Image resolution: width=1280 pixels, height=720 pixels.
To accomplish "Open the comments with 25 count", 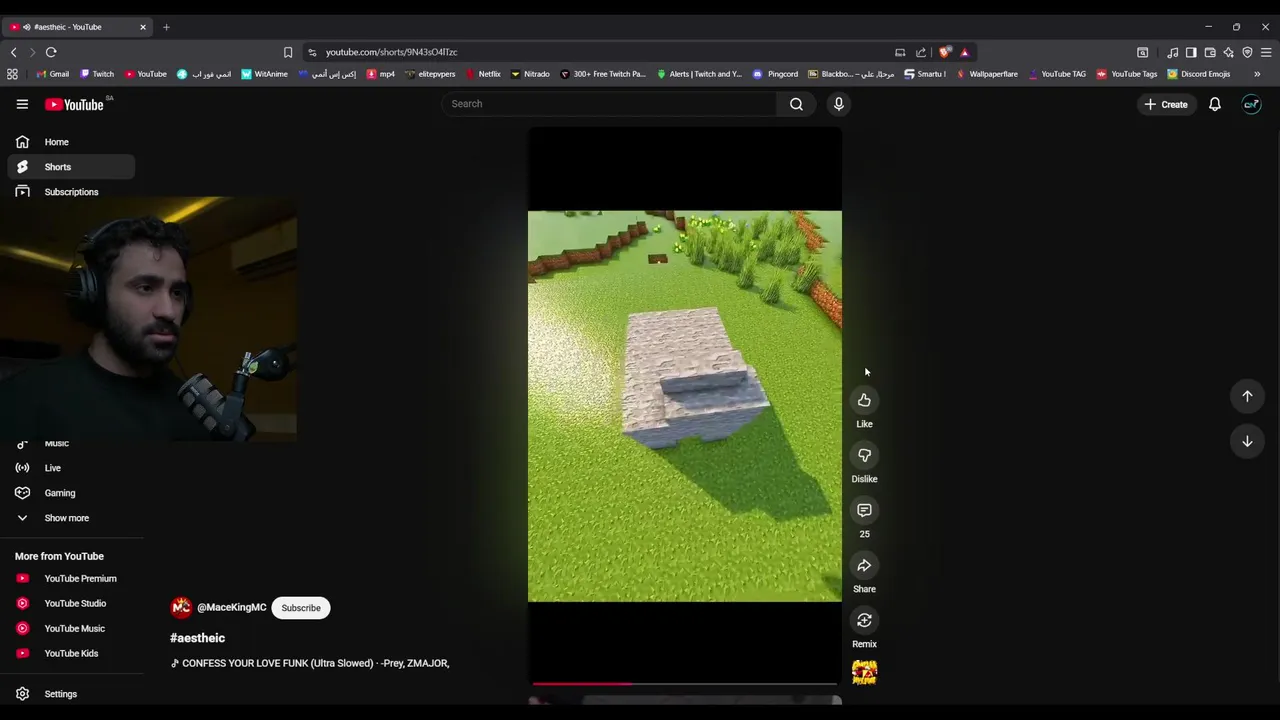I will pyautogui.click(x=864, y=510).
